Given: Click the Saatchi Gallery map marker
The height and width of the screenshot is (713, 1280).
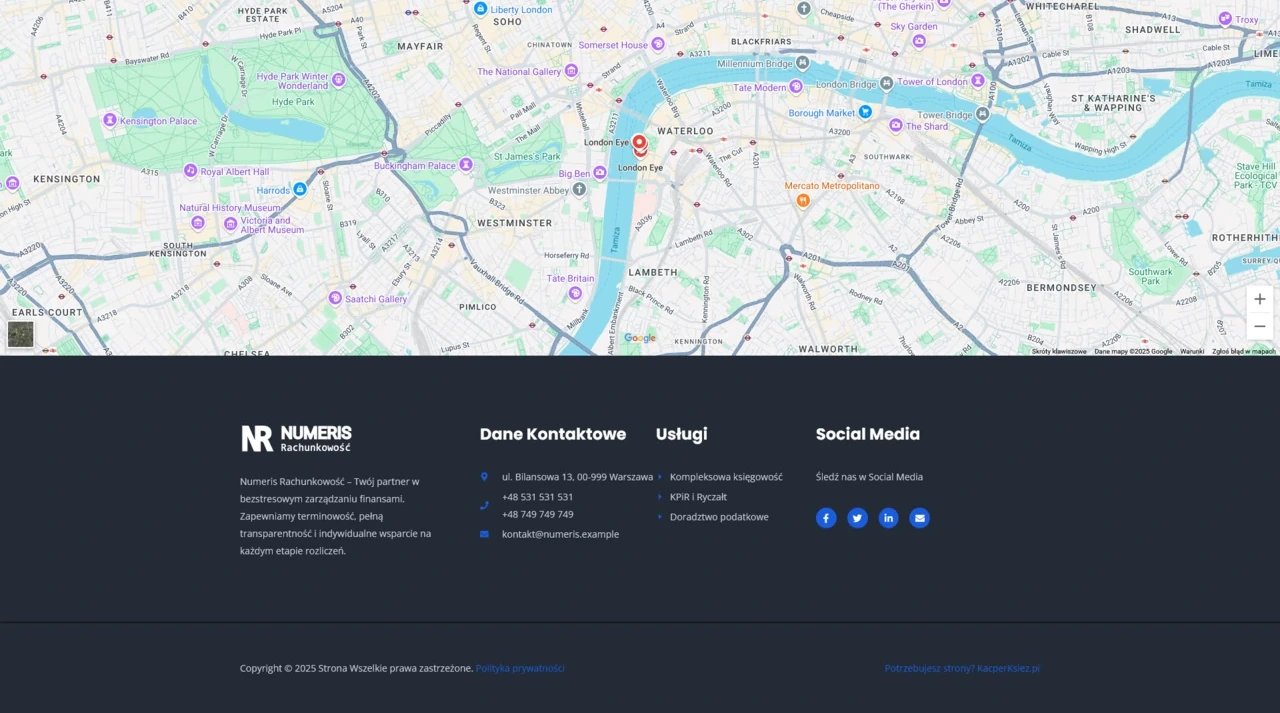Looking at the screenshot, I should (336, 298).
